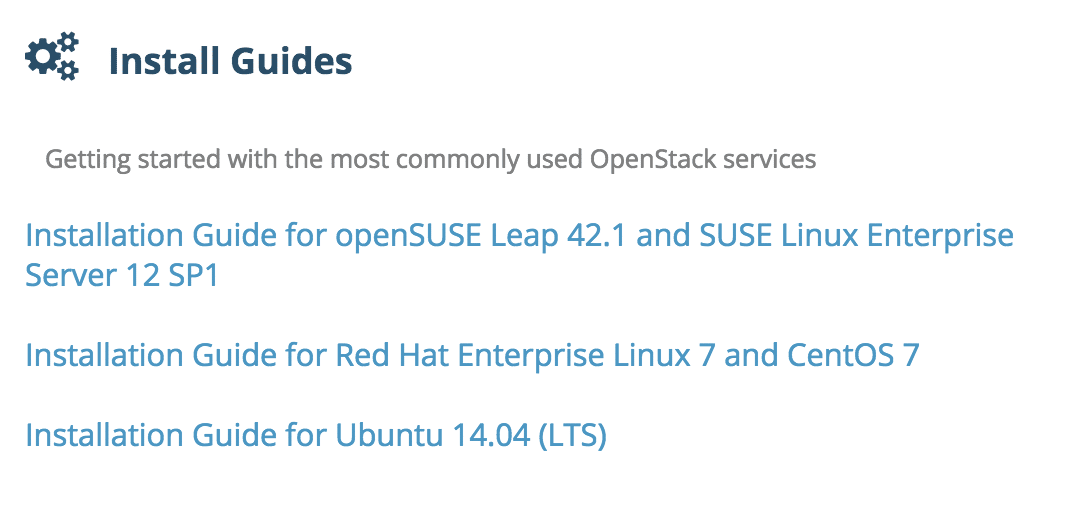Viewport: 1078px width, 522px height.
Task: Select 'Red Hat' in the second guide link
Action: (x=392, y=355)
